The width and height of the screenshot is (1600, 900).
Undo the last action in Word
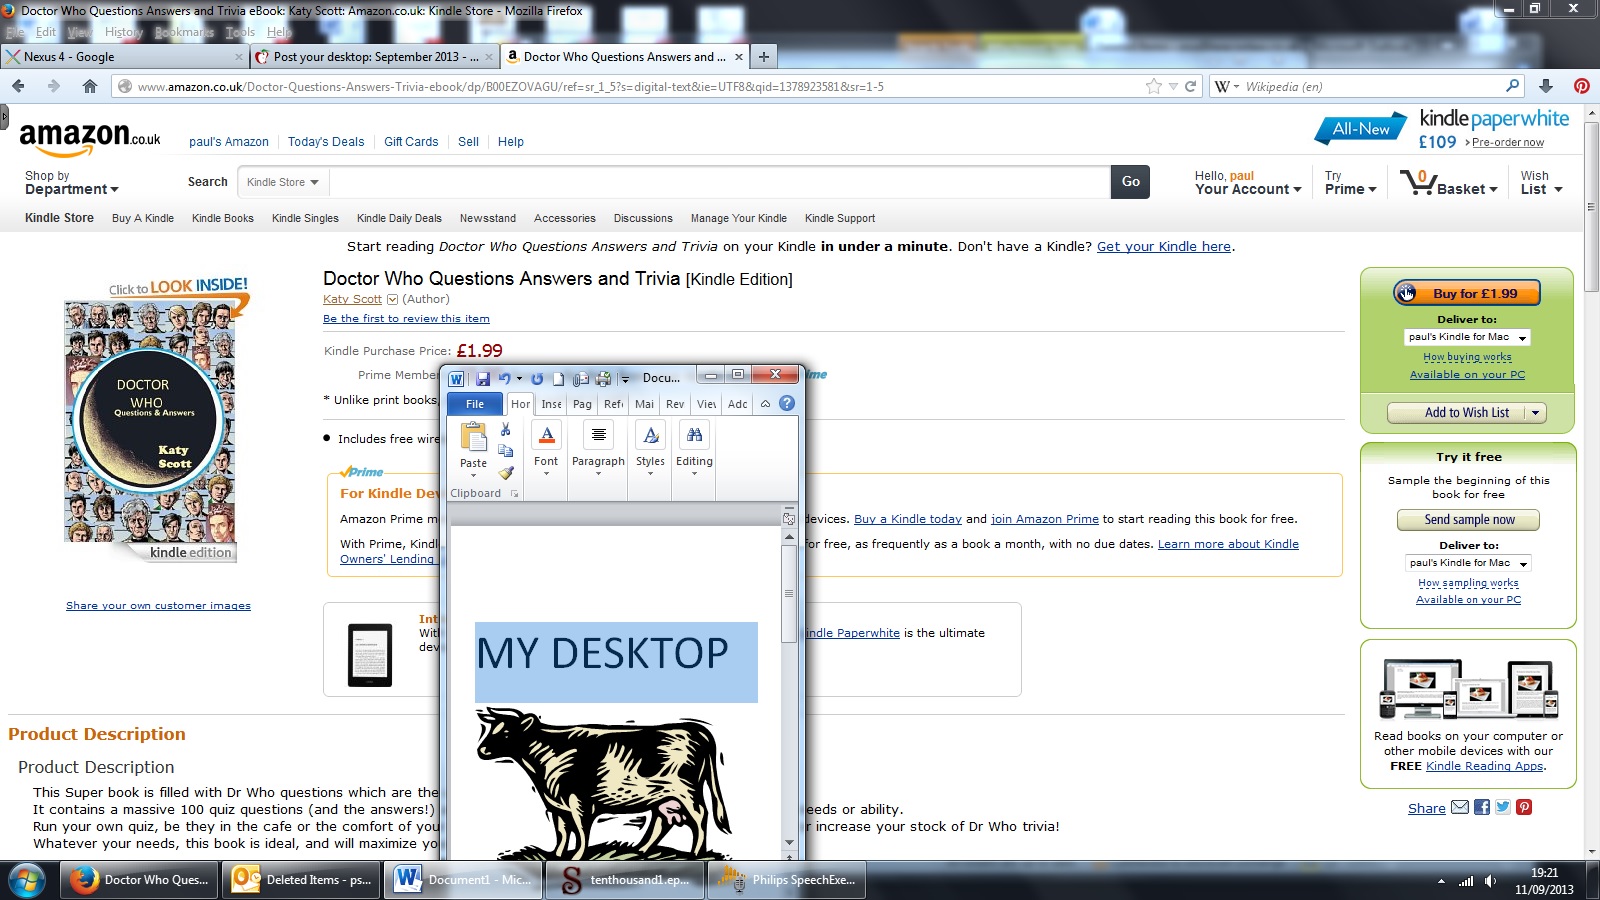[504, 379]
